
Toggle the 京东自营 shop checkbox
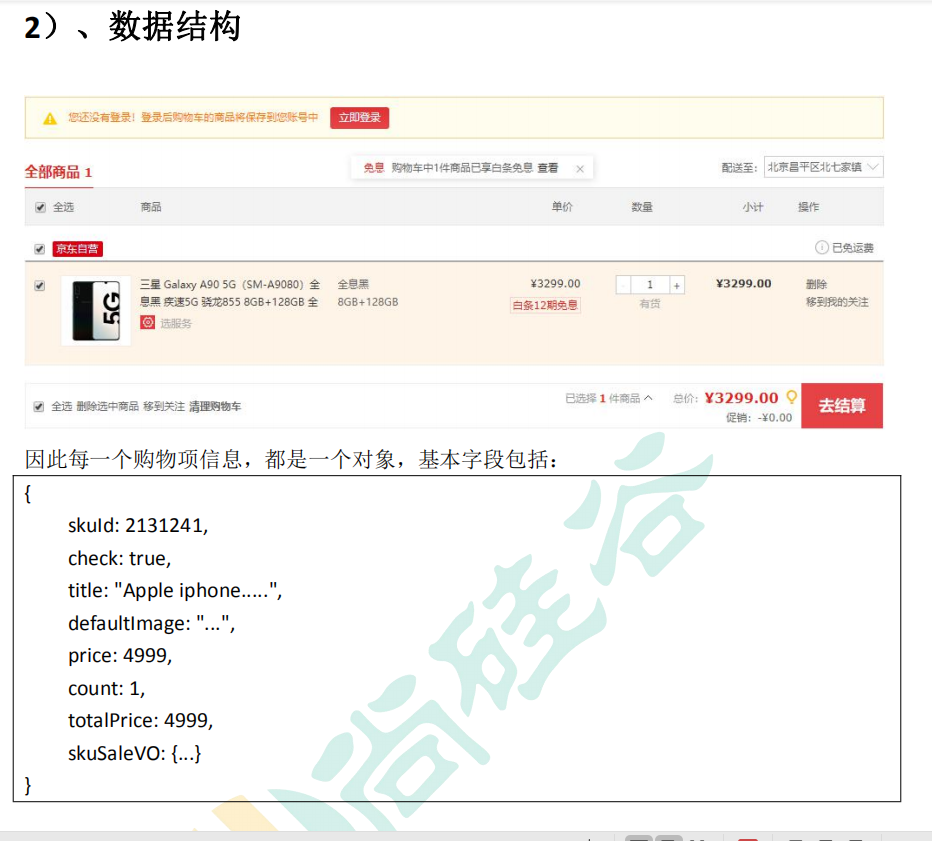39,249
